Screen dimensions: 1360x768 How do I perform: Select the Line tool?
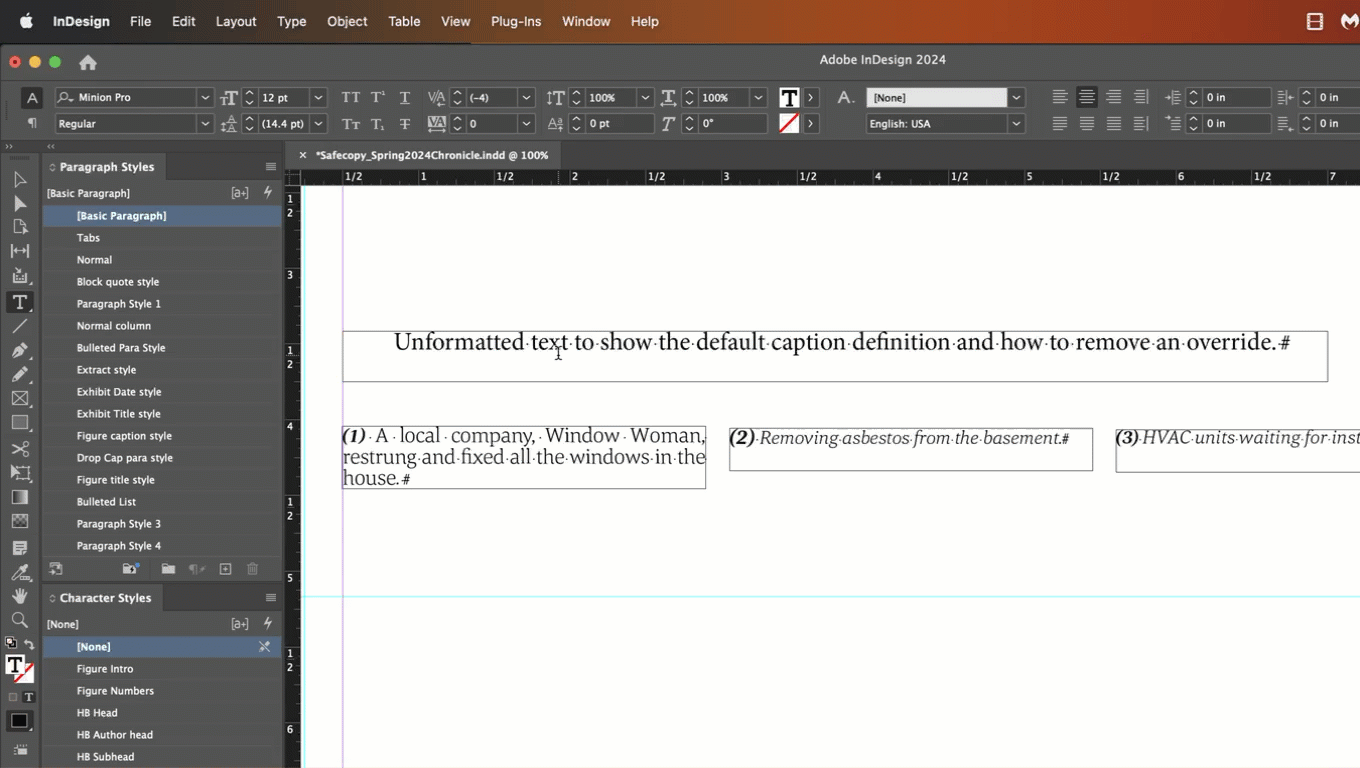point(19,326)
